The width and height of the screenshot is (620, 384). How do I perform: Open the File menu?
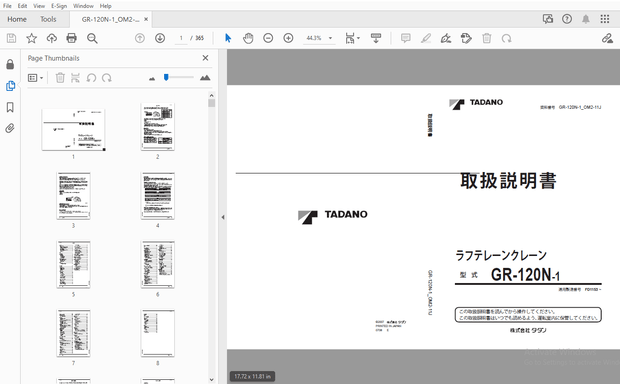(x=7, y=6)
